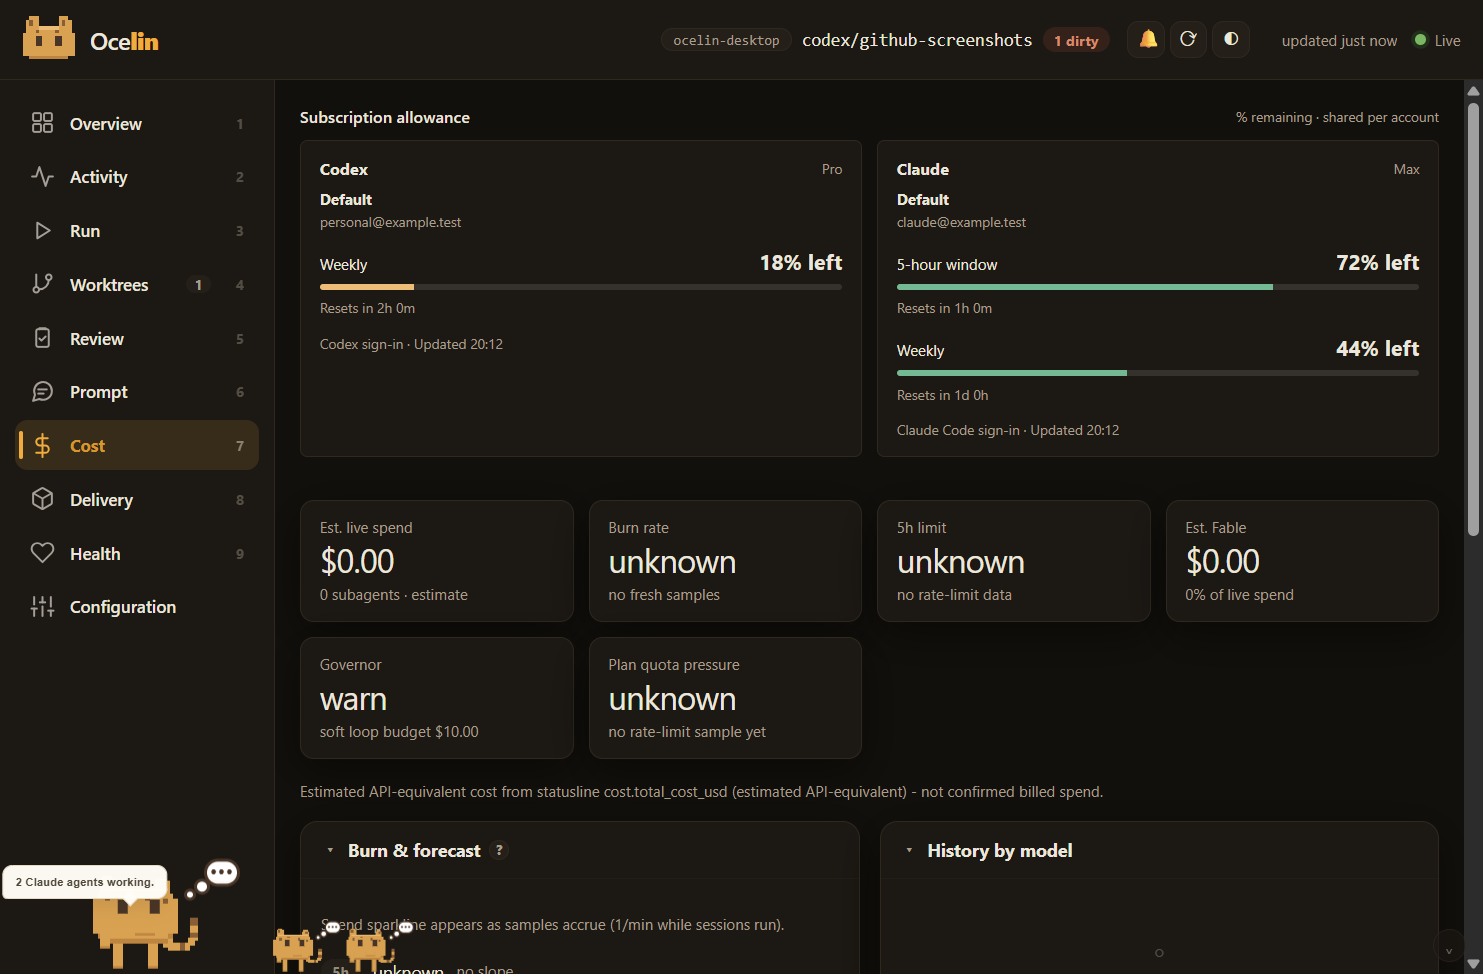The height and width of the screenshot is (974, 1483).
Task: Click the Cost dollar sign icon
Action: (42, 446)
